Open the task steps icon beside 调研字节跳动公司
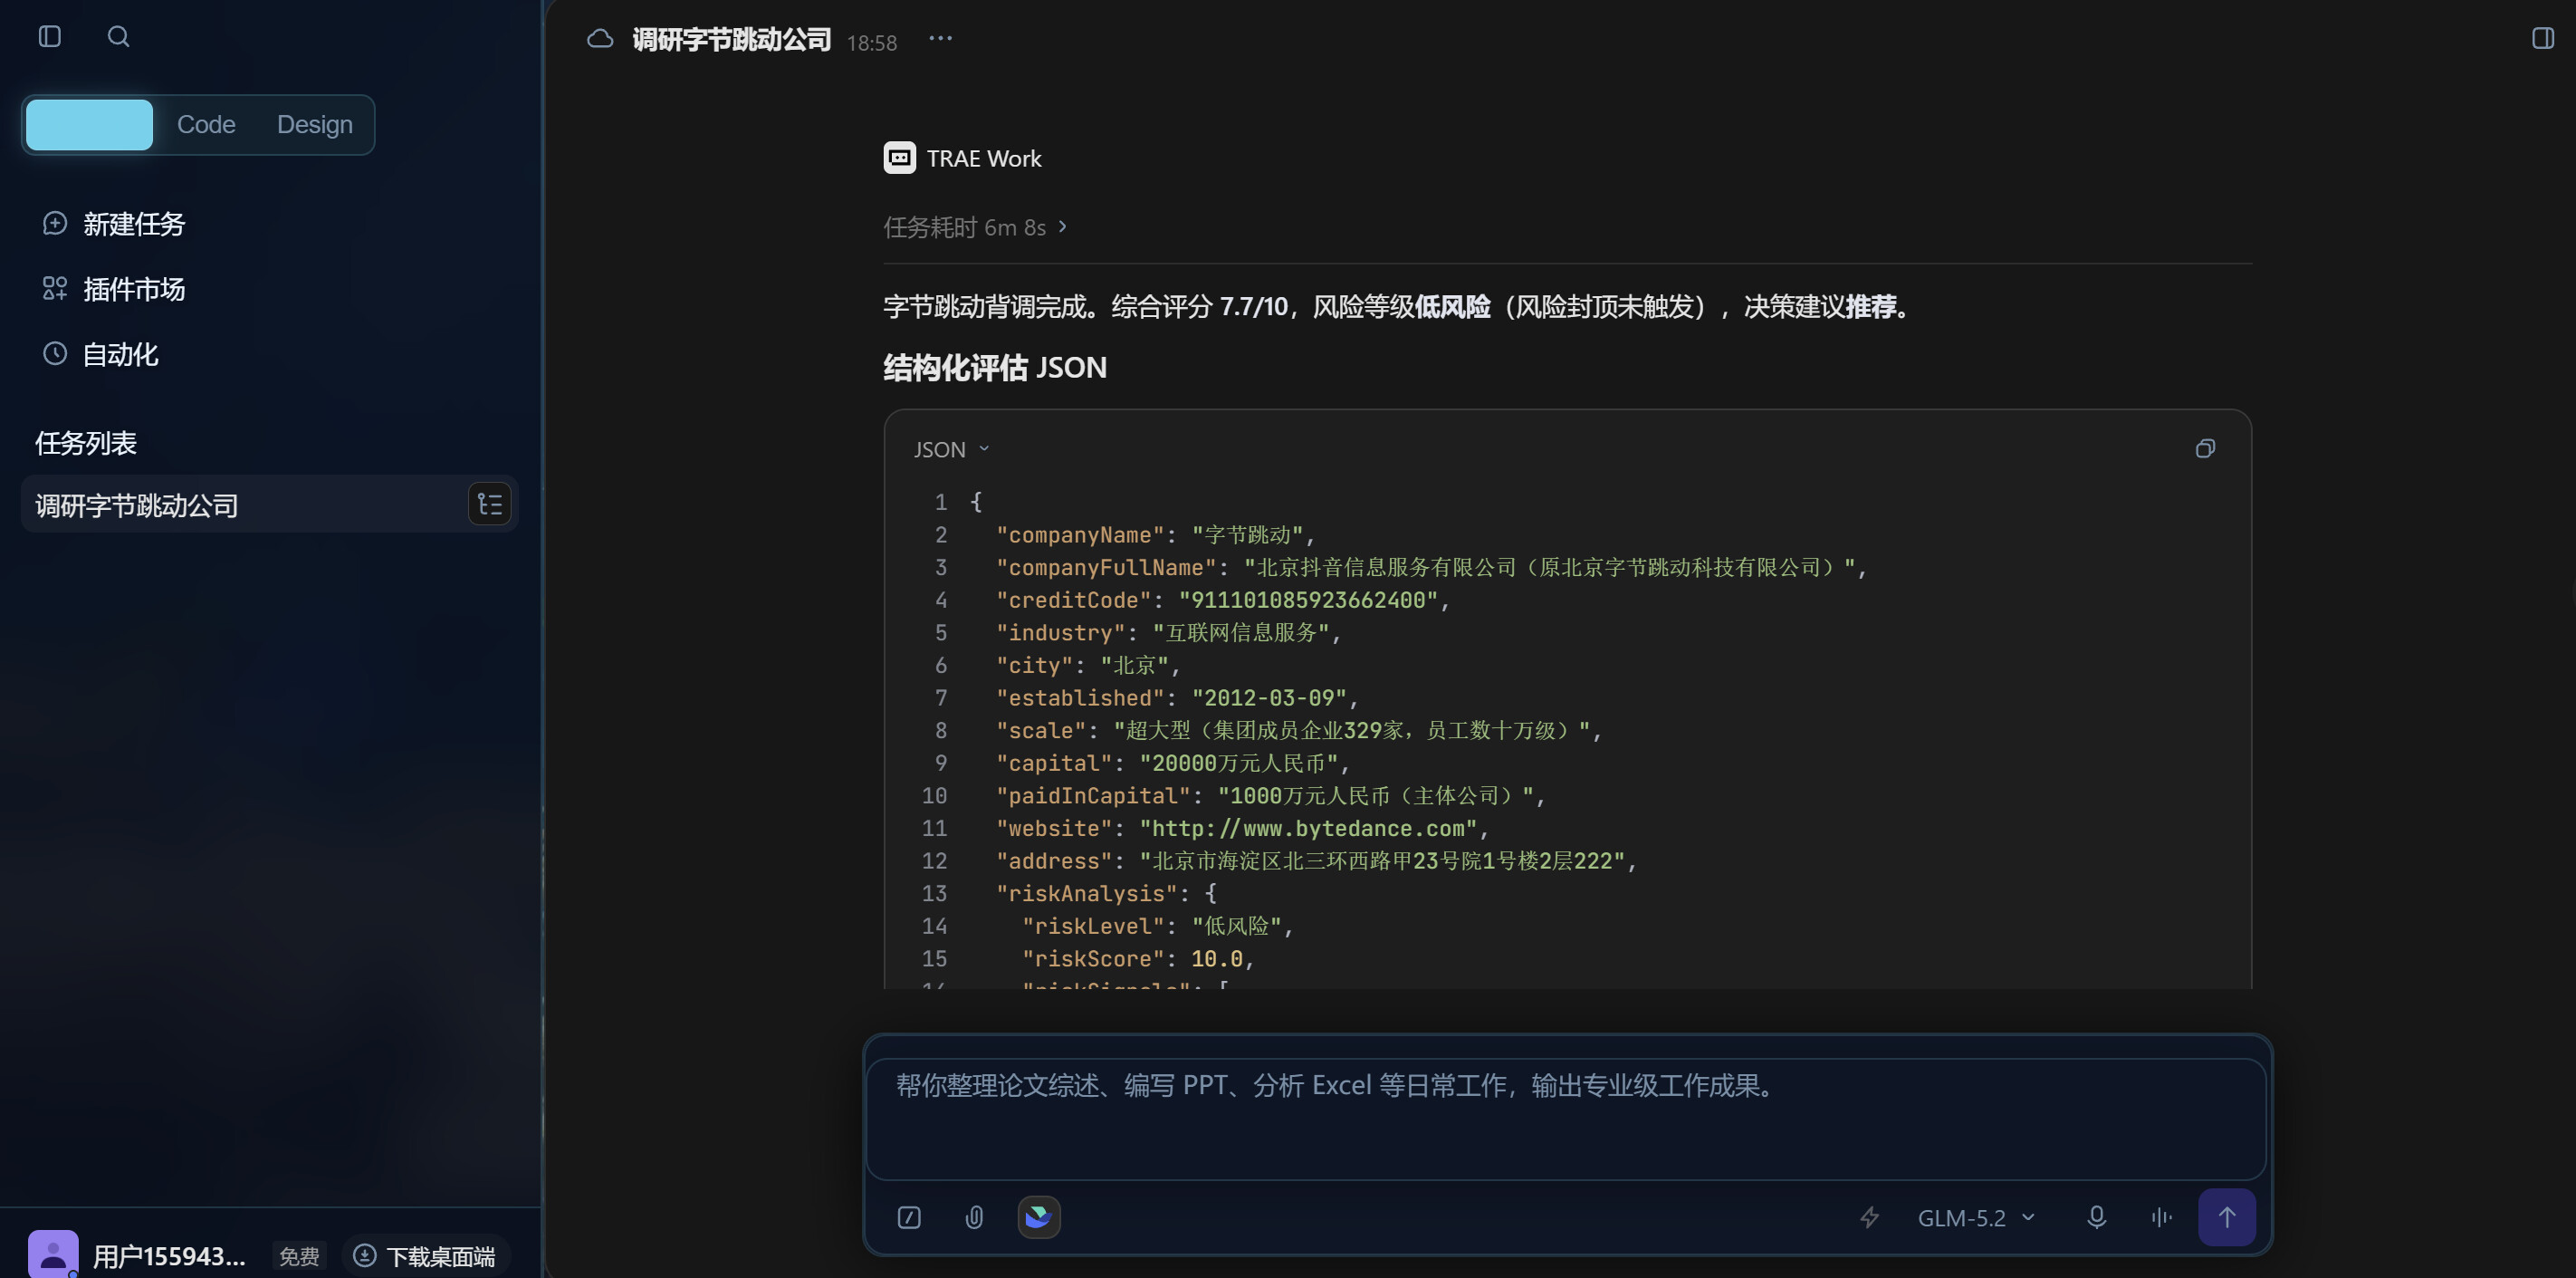 pos(490,504)
